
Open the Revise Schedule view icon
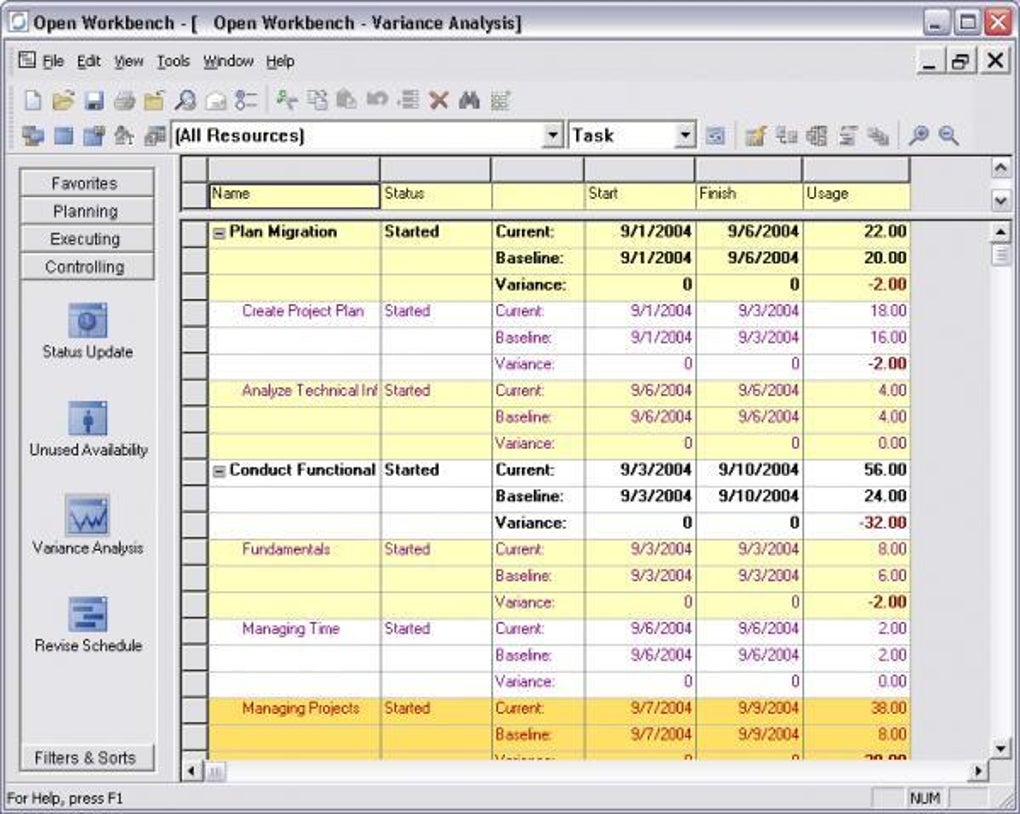pos(88,614)
